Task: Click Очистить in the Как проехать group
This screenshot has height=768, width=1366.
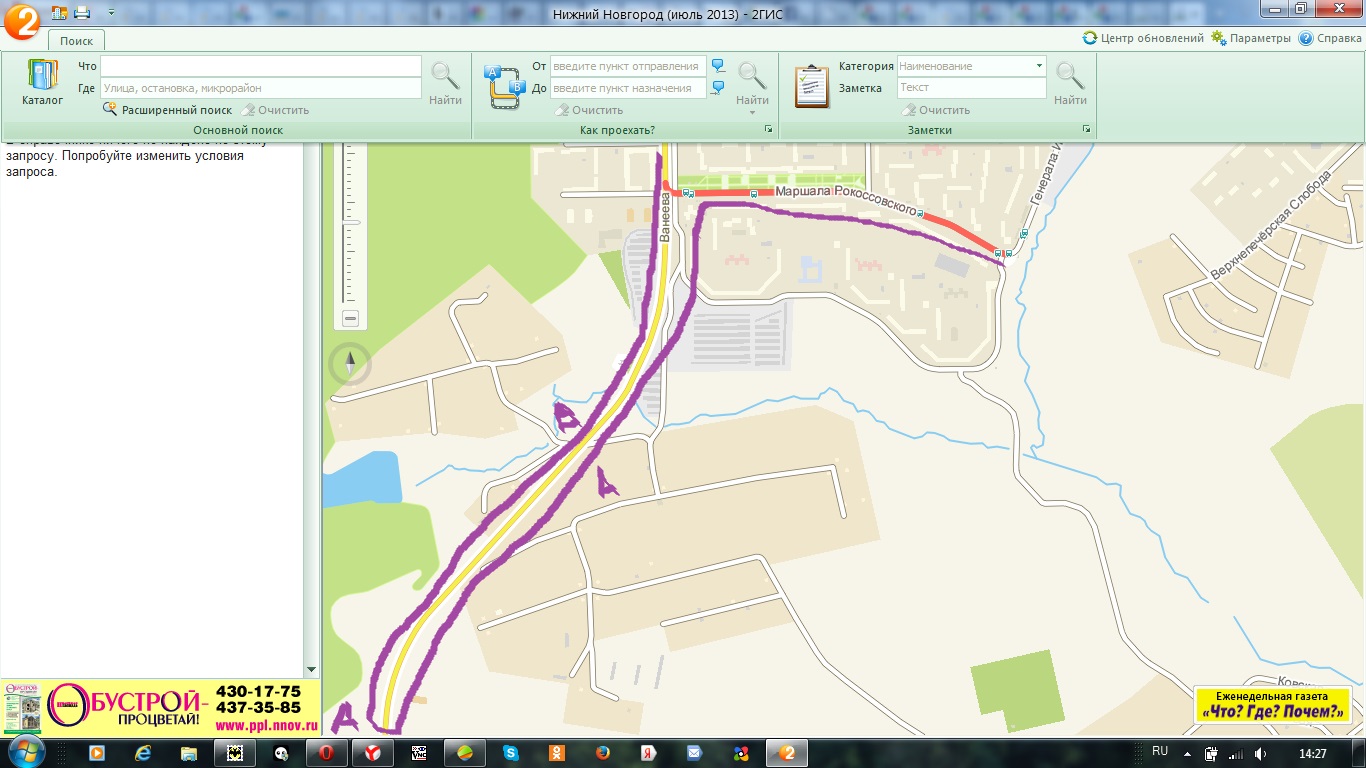Action: tap(589, 110)
